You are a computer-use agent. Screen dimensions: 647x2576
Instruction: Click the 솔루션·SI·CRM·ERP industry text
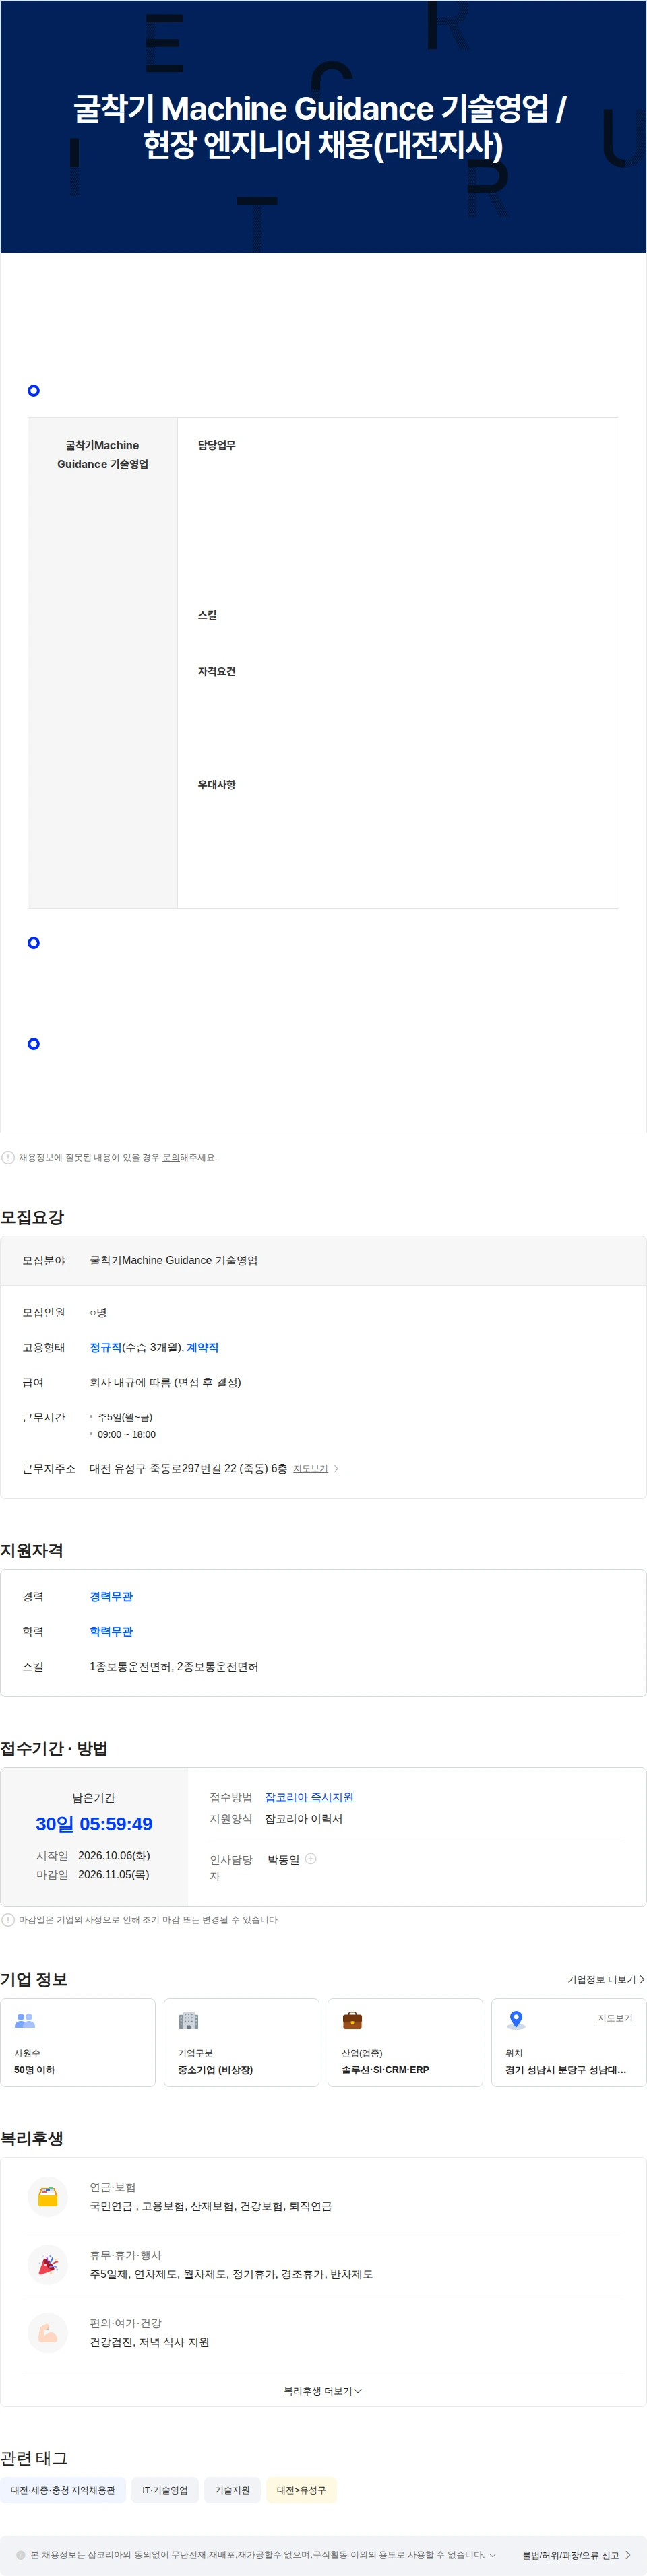pyautogui.click(x=385, y=2070)
